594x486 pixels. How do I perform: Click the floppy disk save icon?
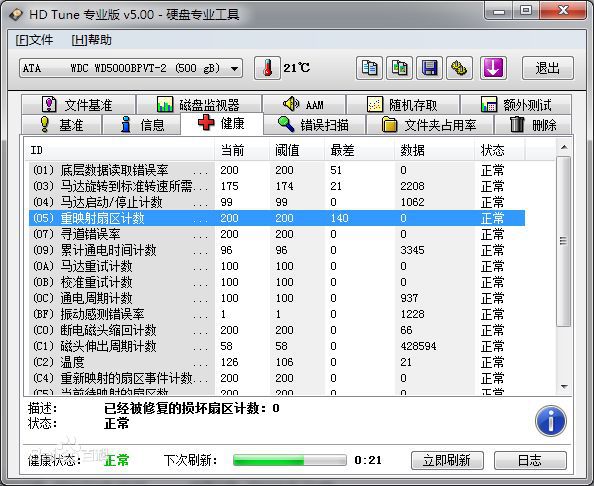point(429,68)
